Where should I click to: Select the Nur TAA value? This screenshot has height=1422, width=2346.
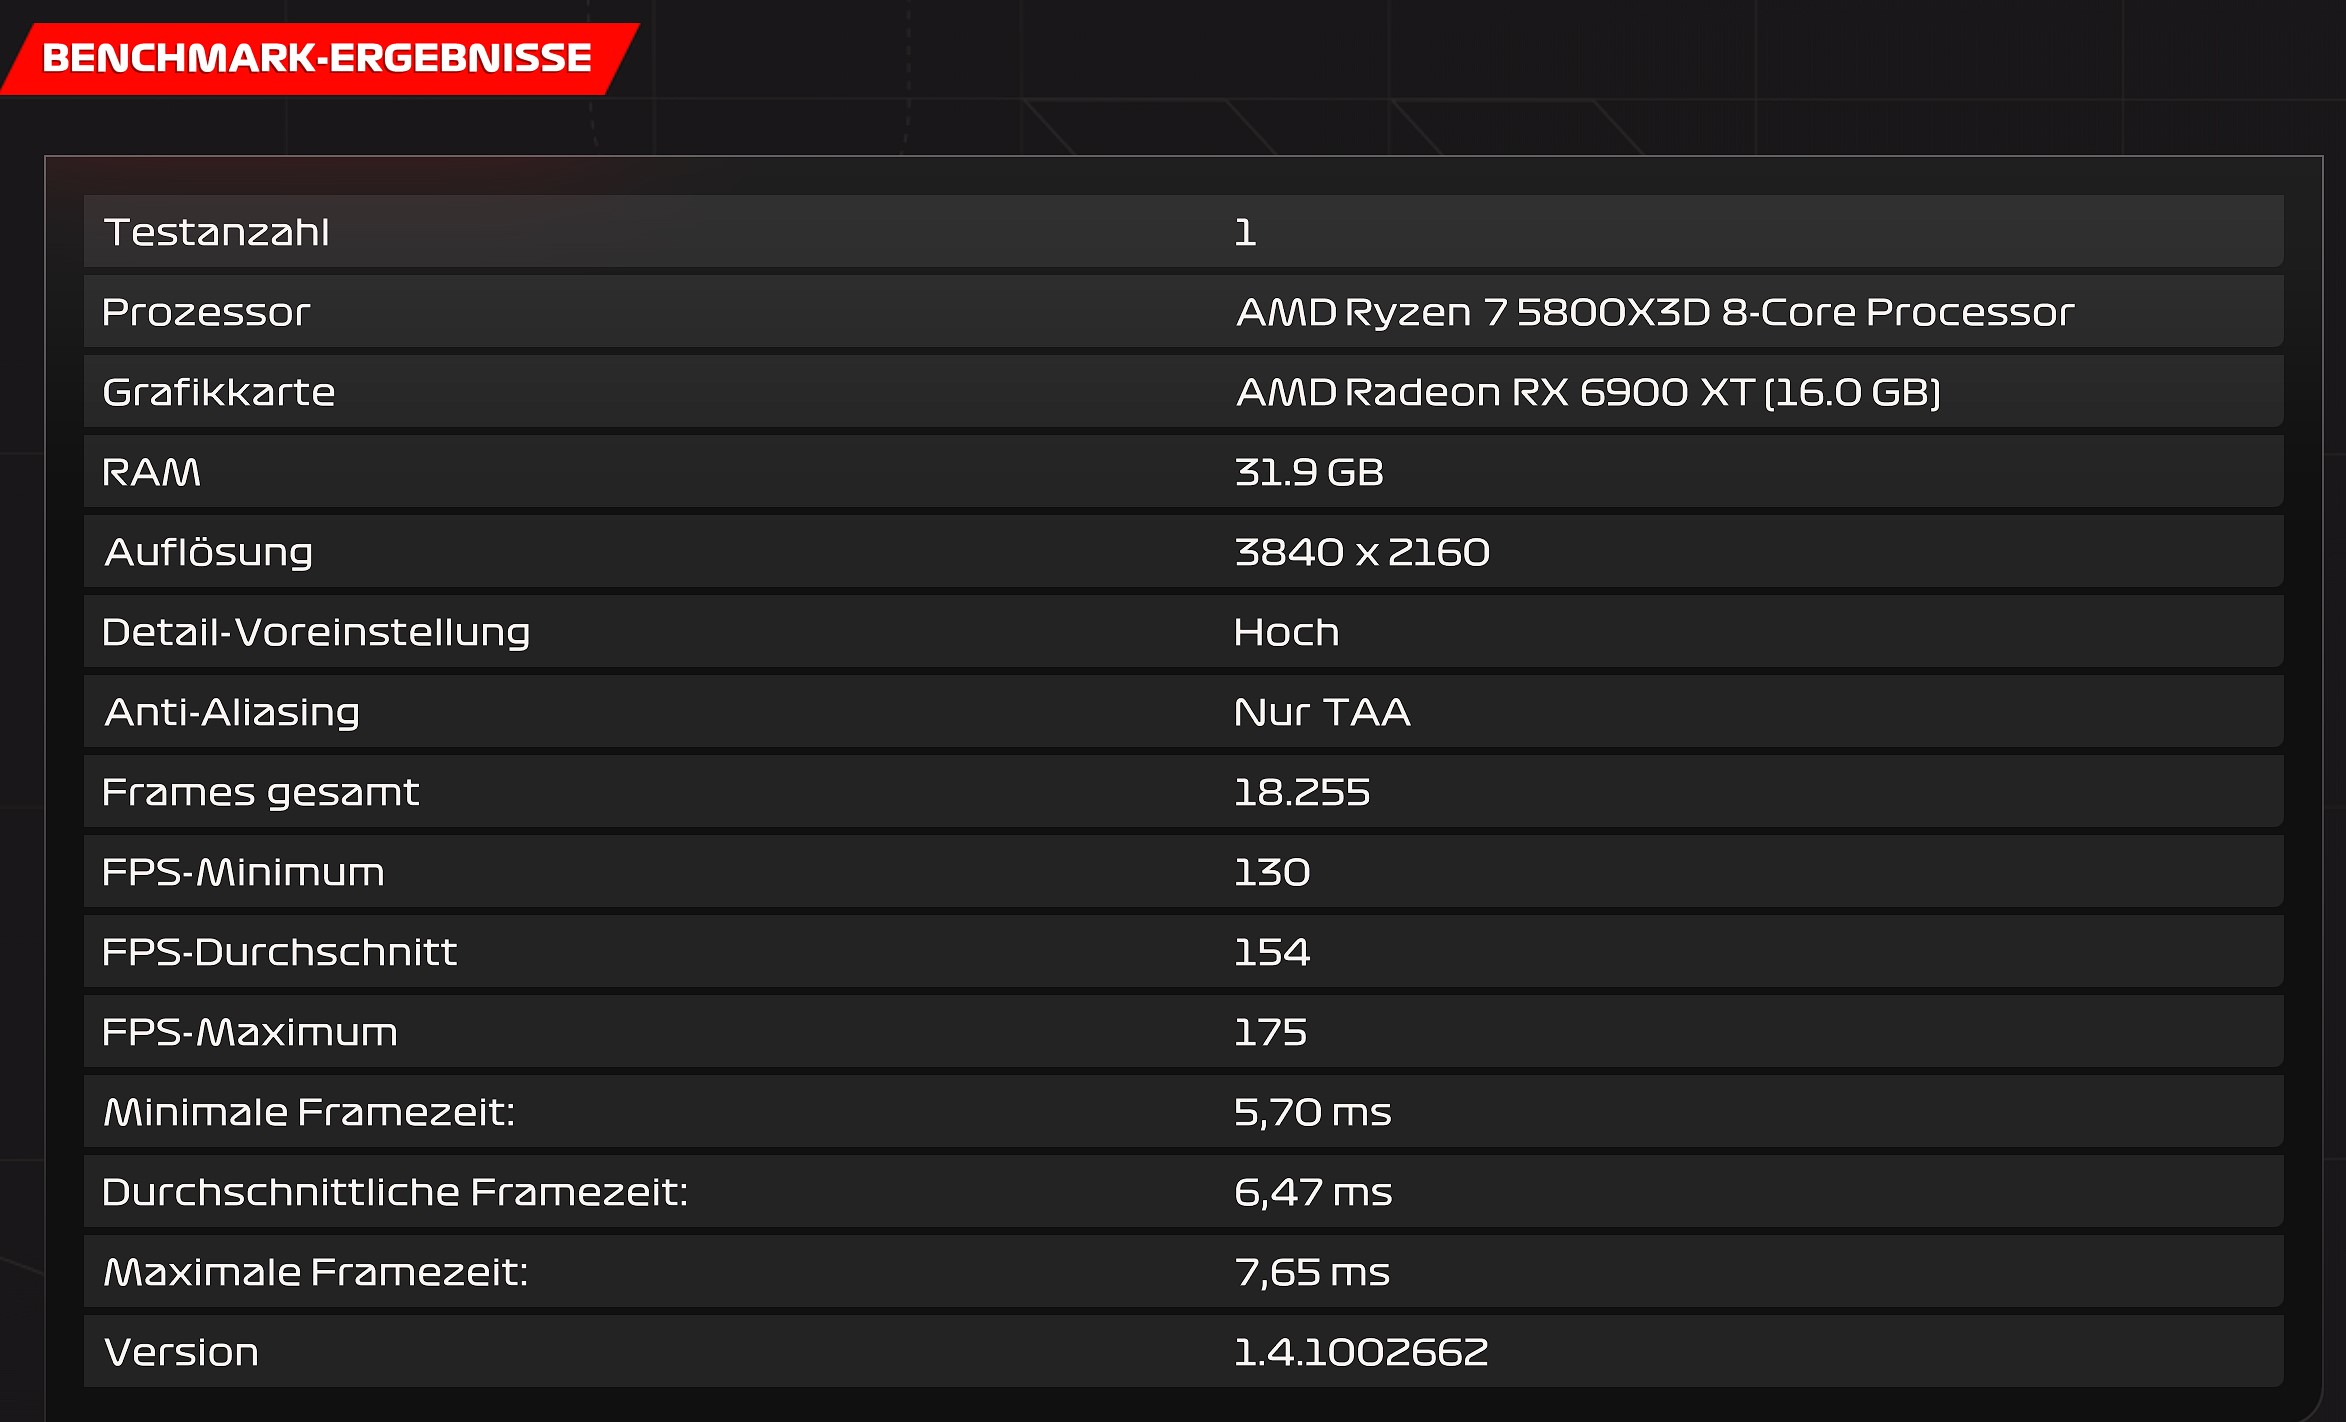pyautogui.click(x=1321, y=712)
